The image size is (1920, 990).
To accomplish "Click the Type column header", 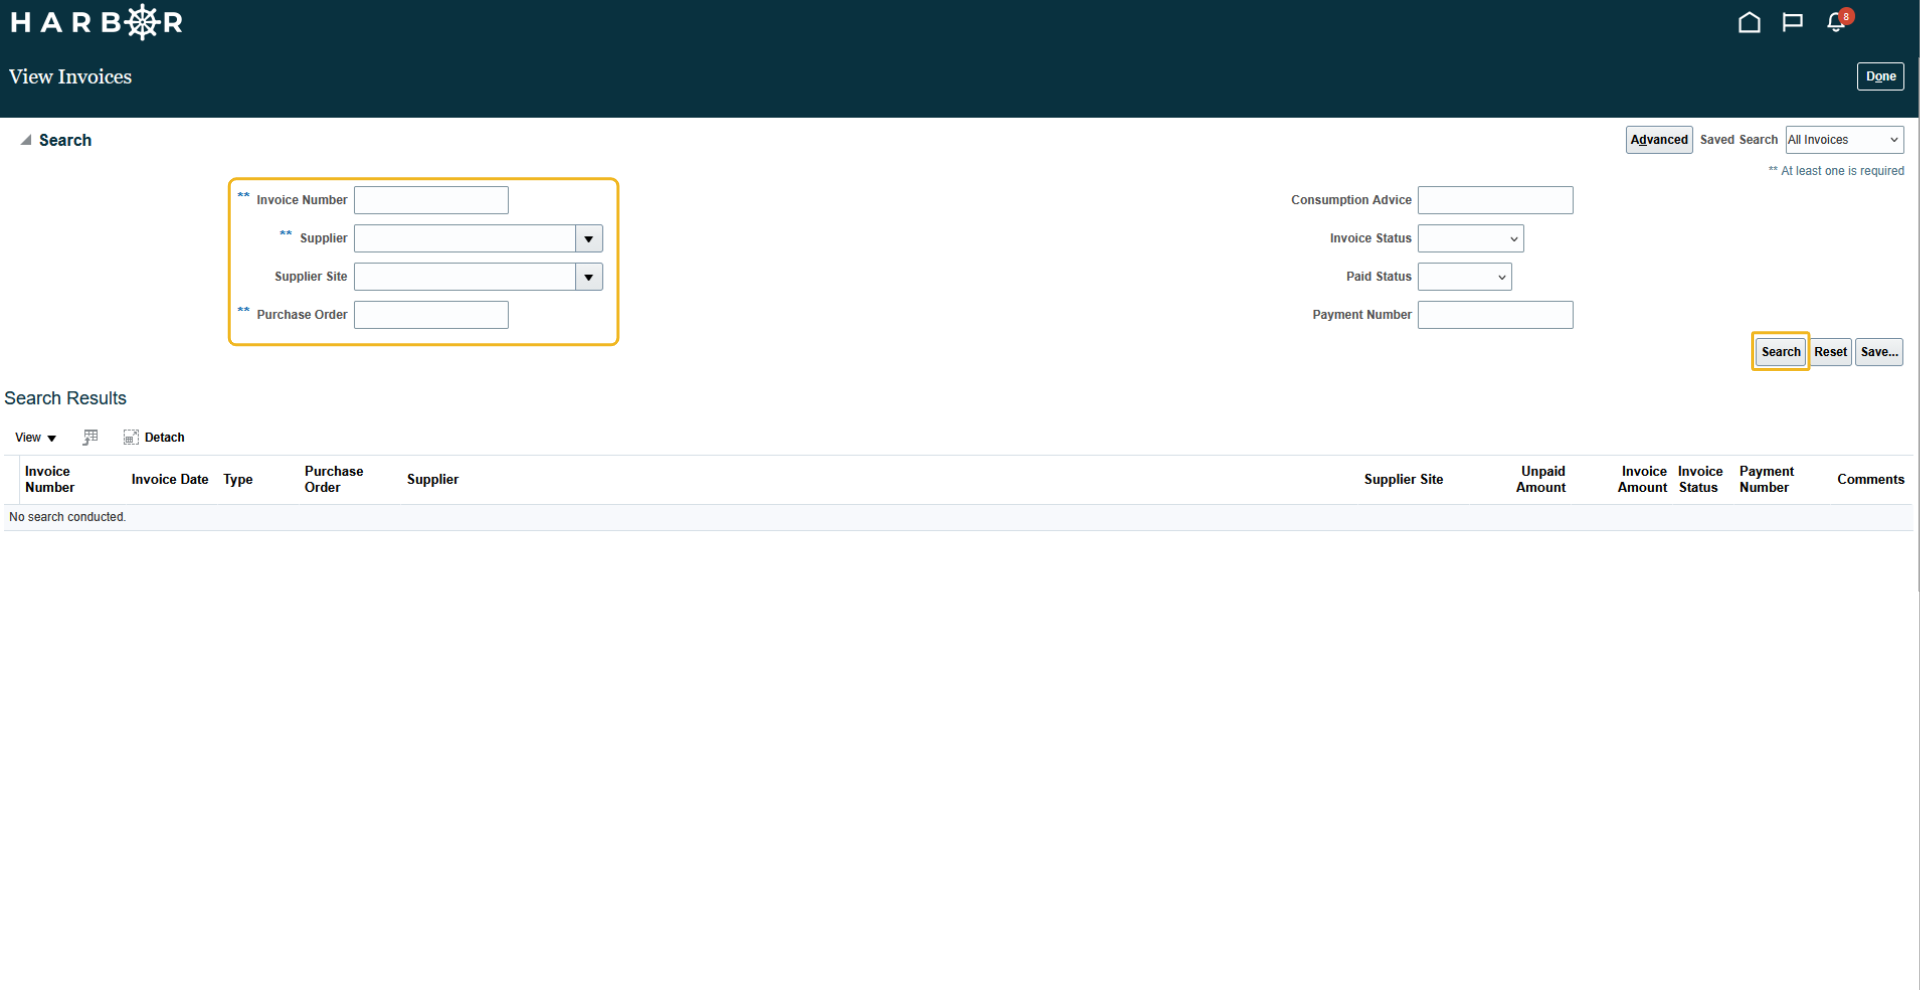I will point(238,479).
